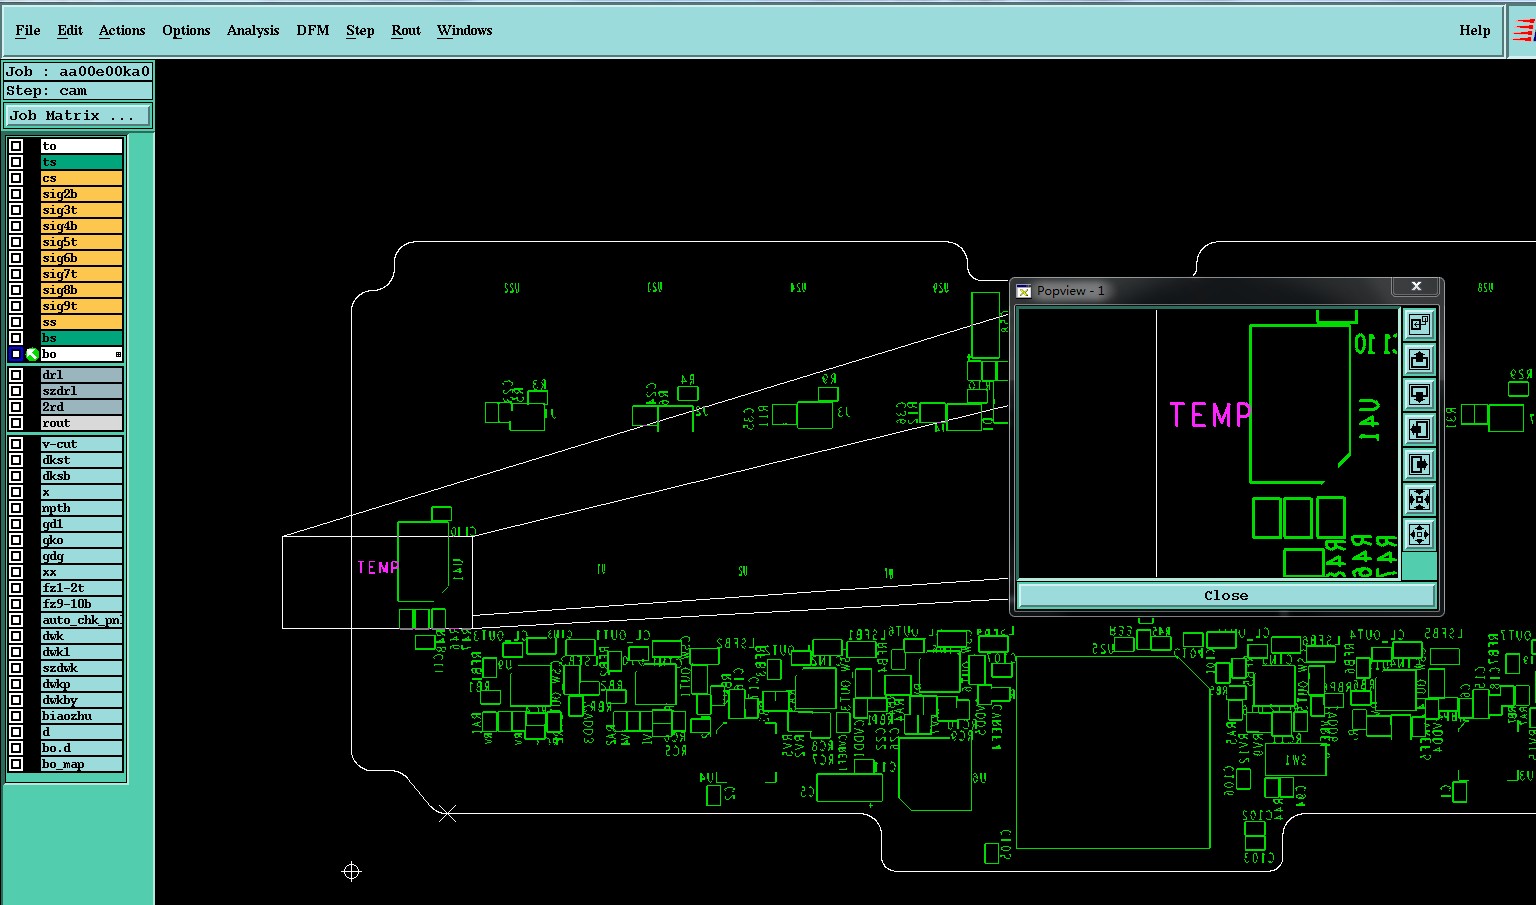Select the auto_chk_pn layer name

81,620
